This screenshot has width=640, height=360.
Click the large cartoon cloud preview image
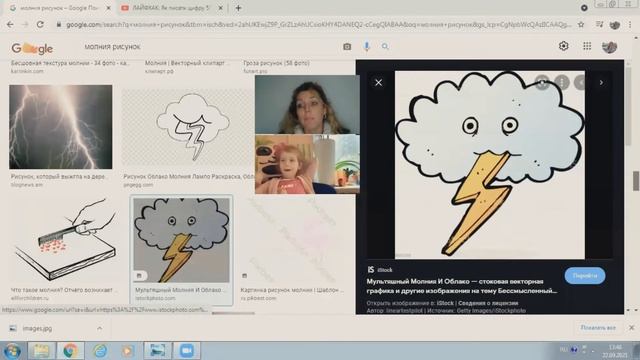pos(489,165)
